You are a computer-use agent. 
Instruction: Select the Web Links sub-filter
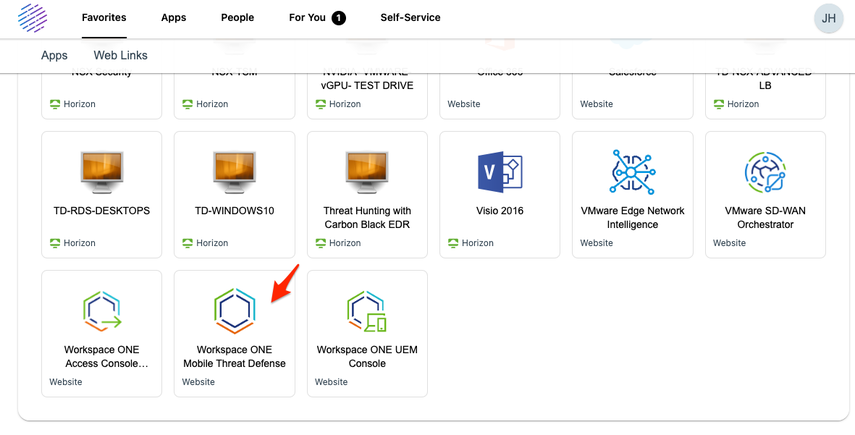[x=120, y=56]
